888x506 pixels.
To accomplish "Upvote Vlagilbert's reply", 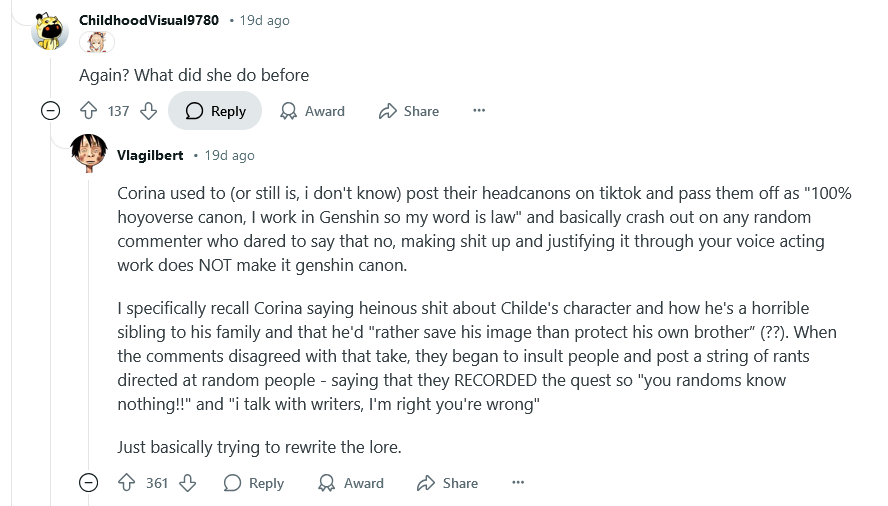I will pos(126,483).
